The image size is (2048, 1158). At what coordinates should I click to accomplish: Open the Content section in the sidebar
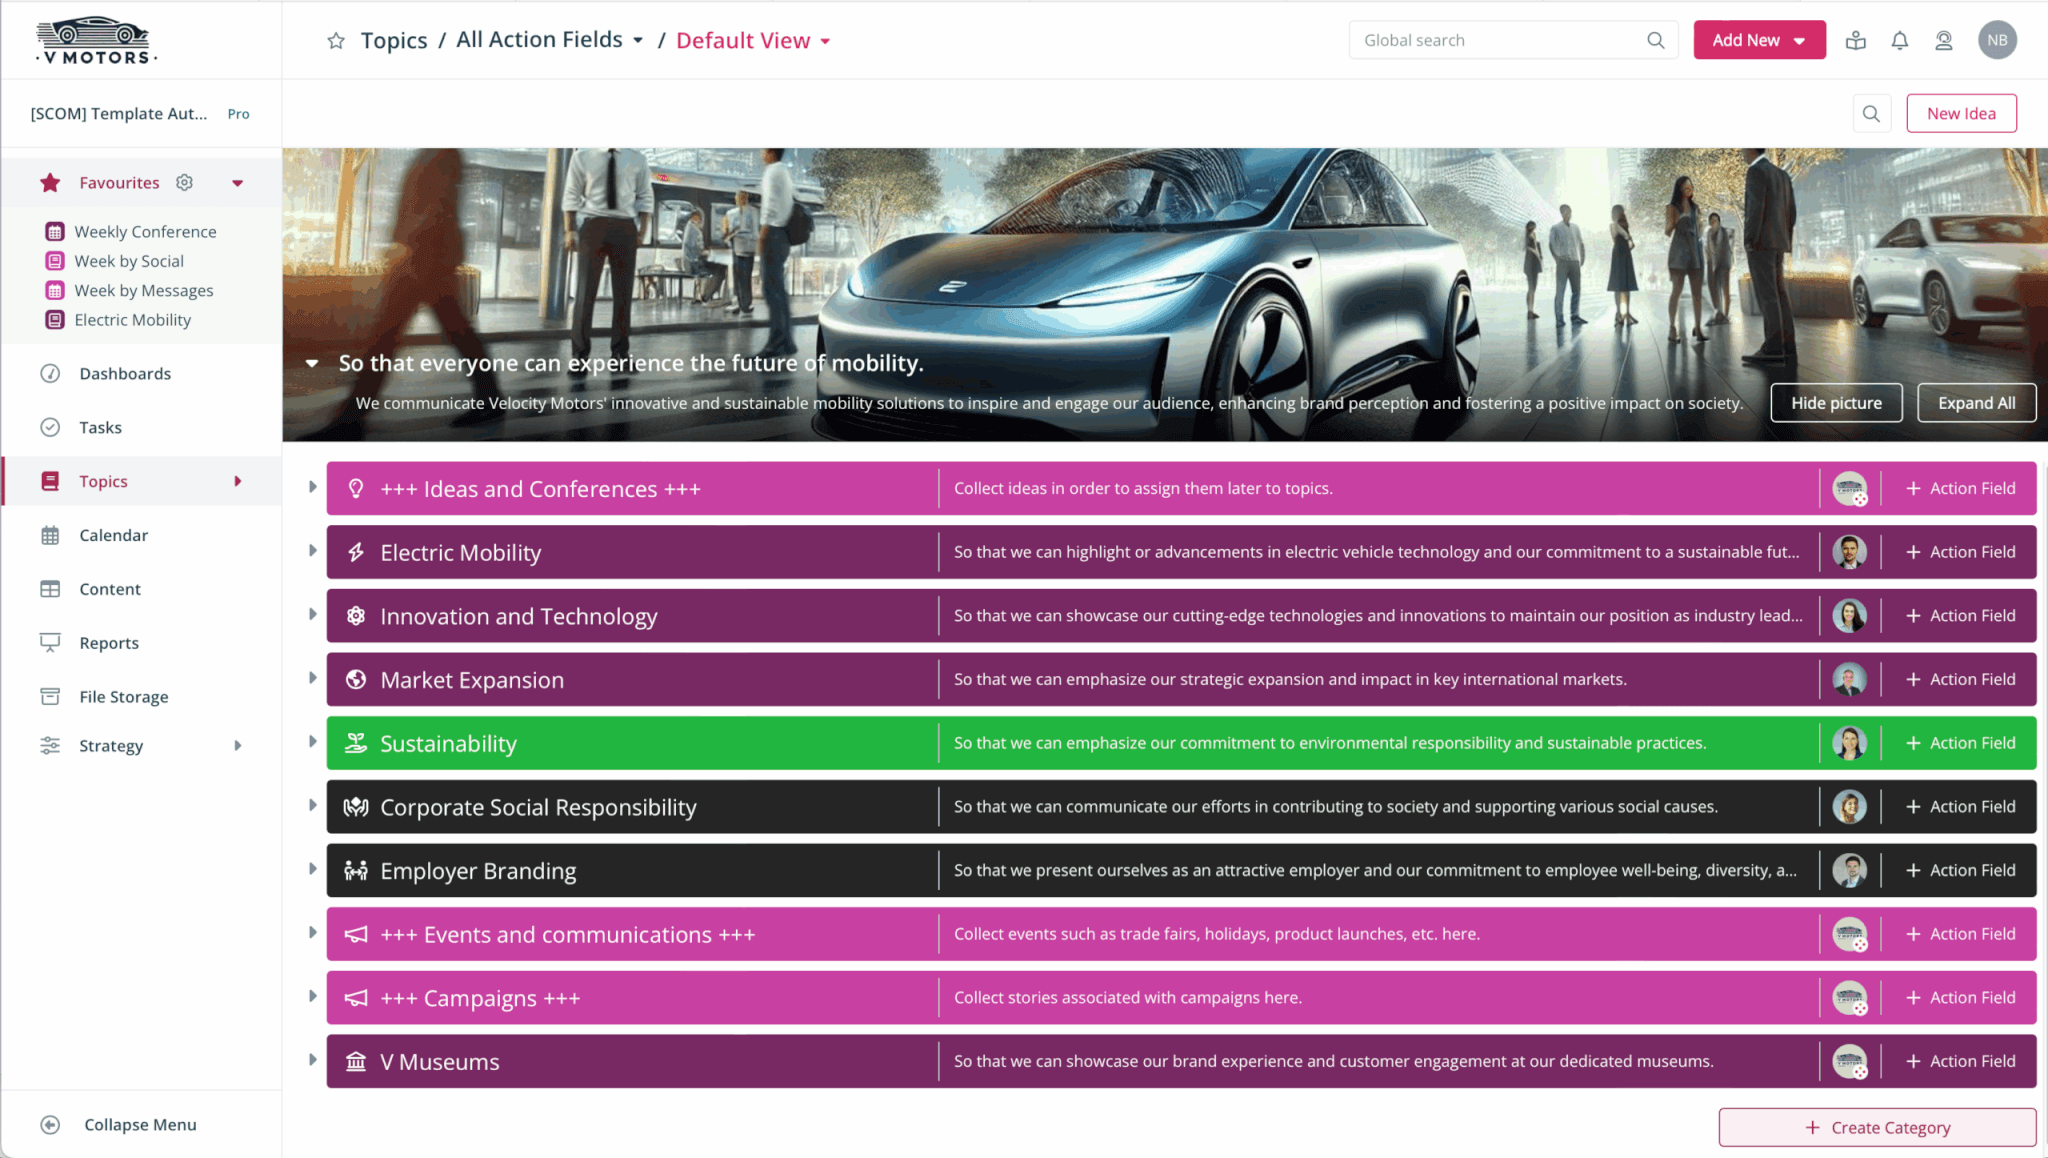click(110, 589)
